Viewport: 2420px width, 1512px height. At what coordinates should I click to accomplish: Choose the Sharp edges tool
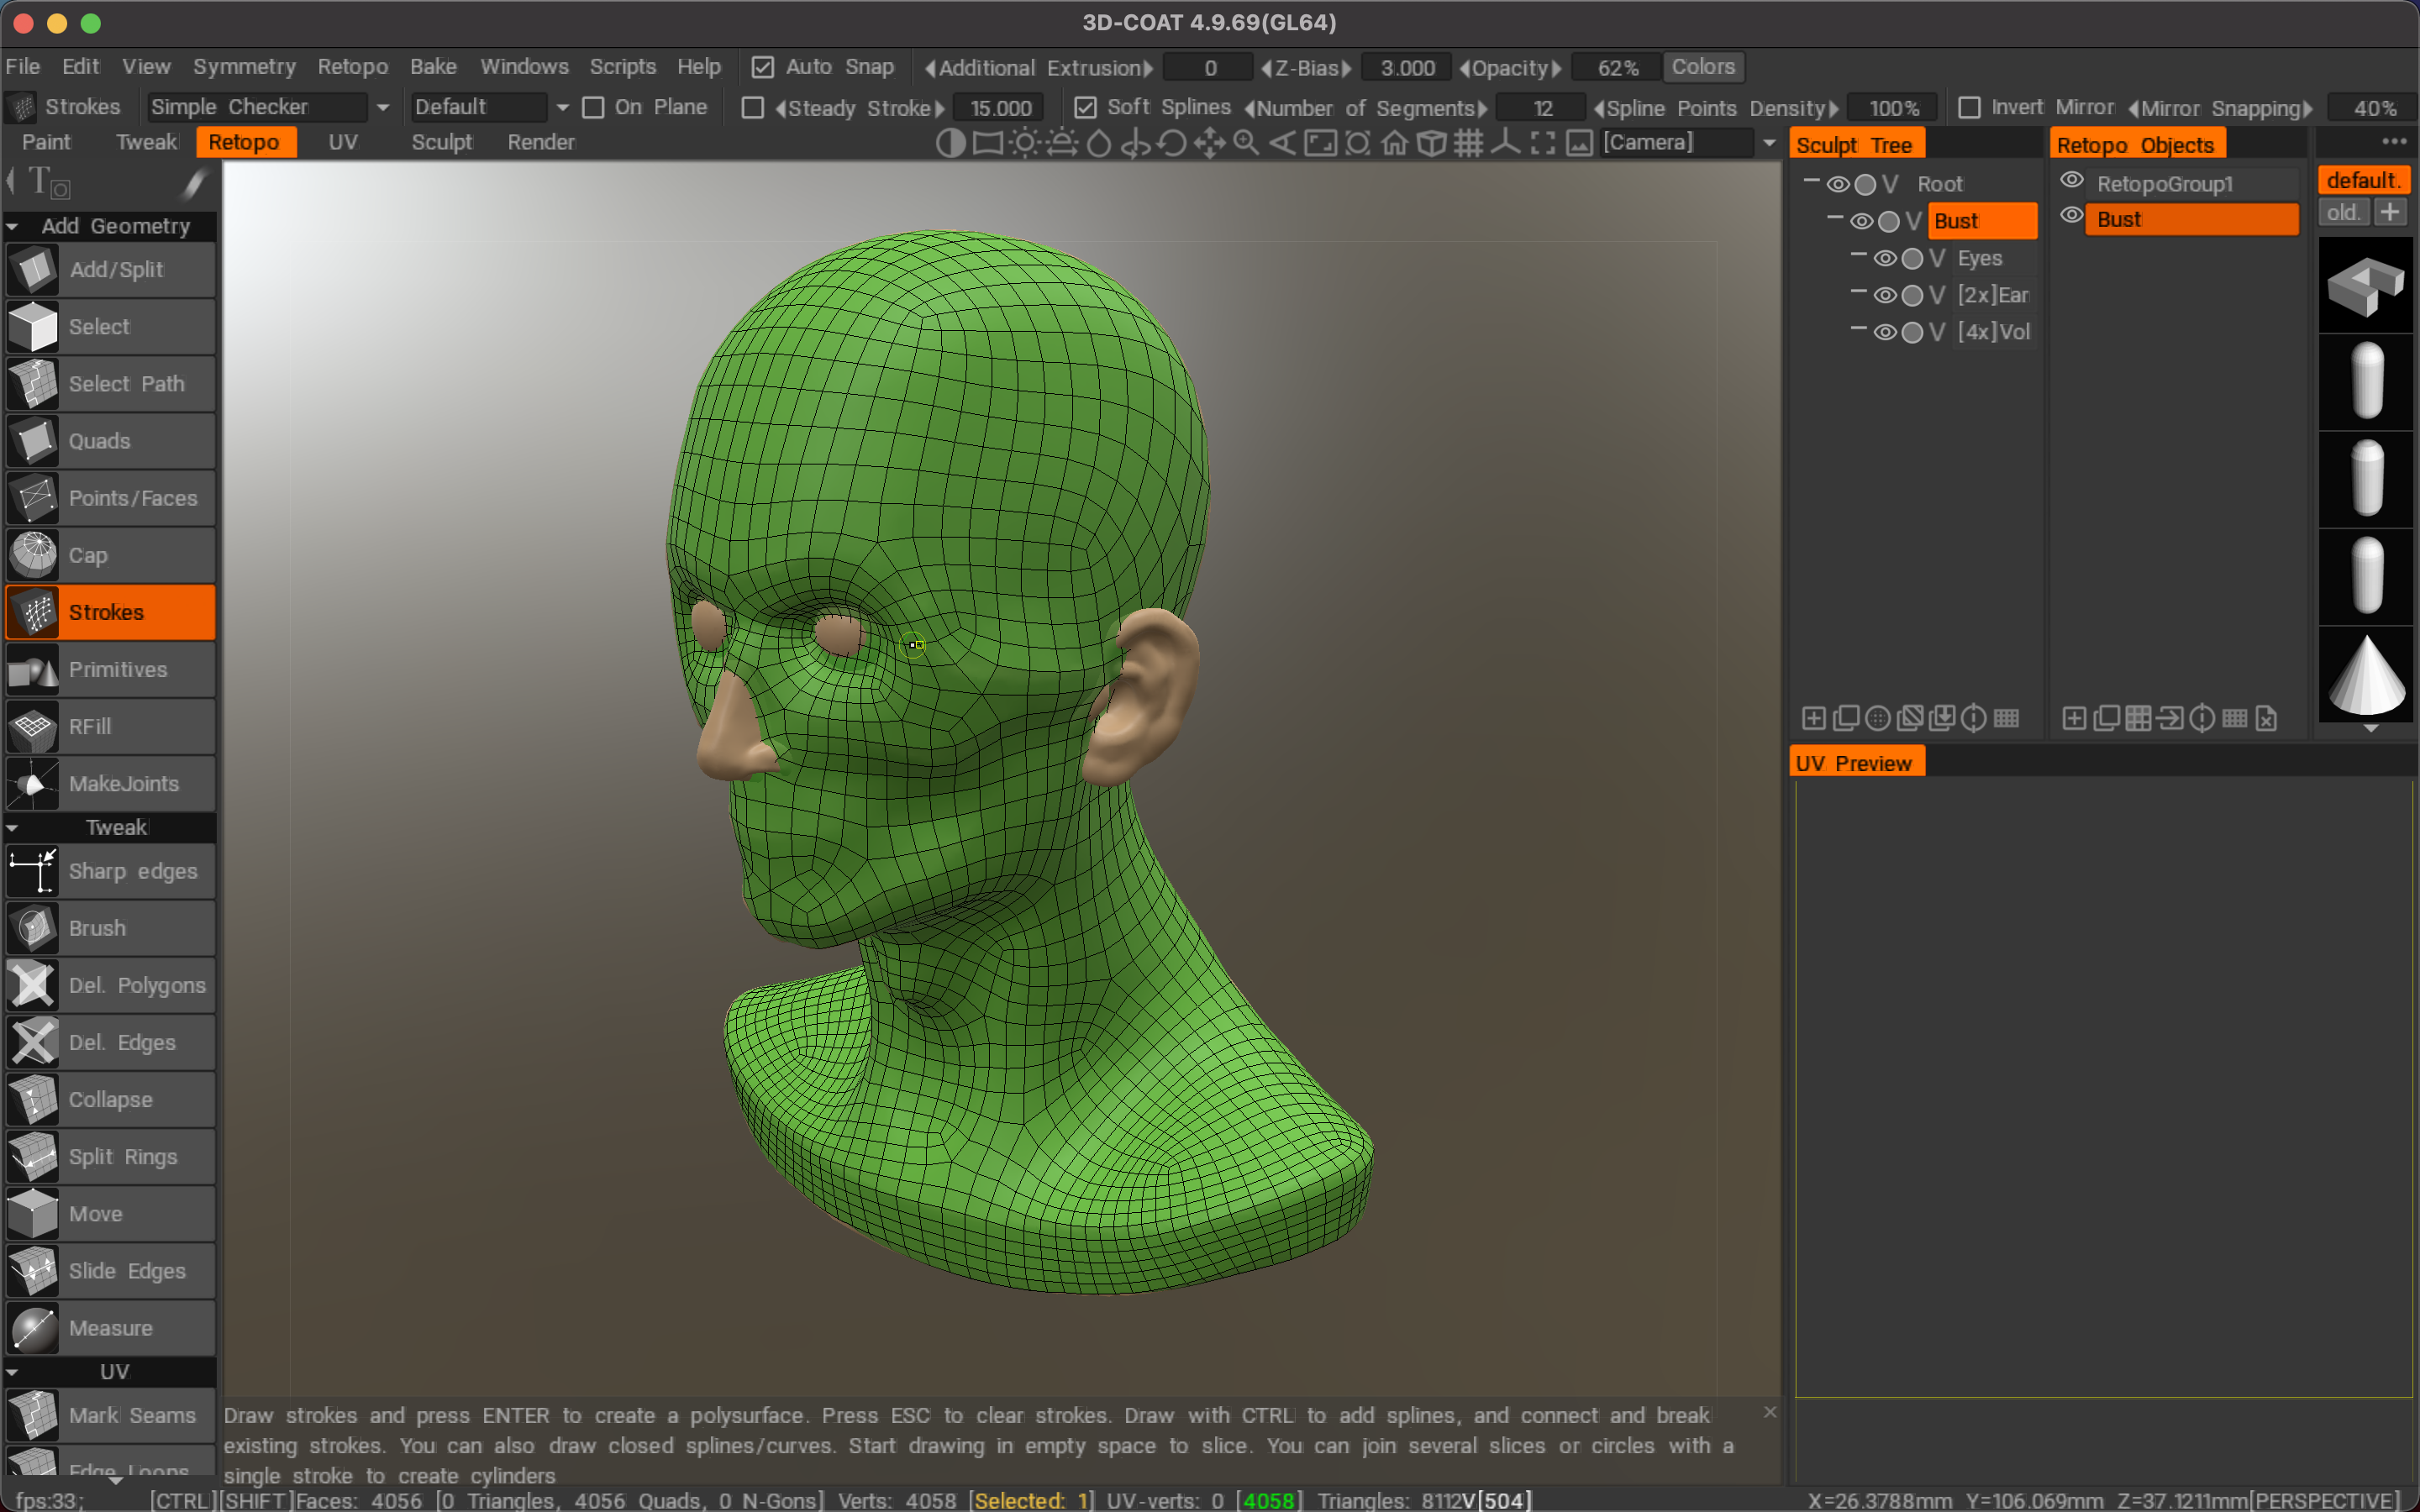pyautogui.click(x=110, y=871)
